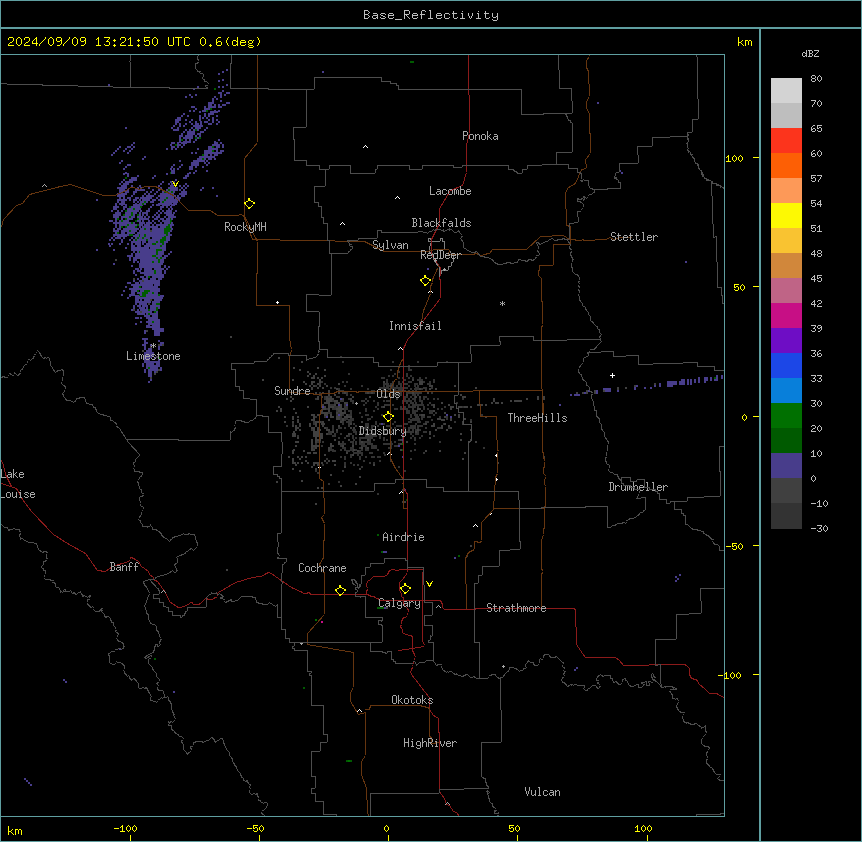Click the Sylvan label

coord(390,245)
